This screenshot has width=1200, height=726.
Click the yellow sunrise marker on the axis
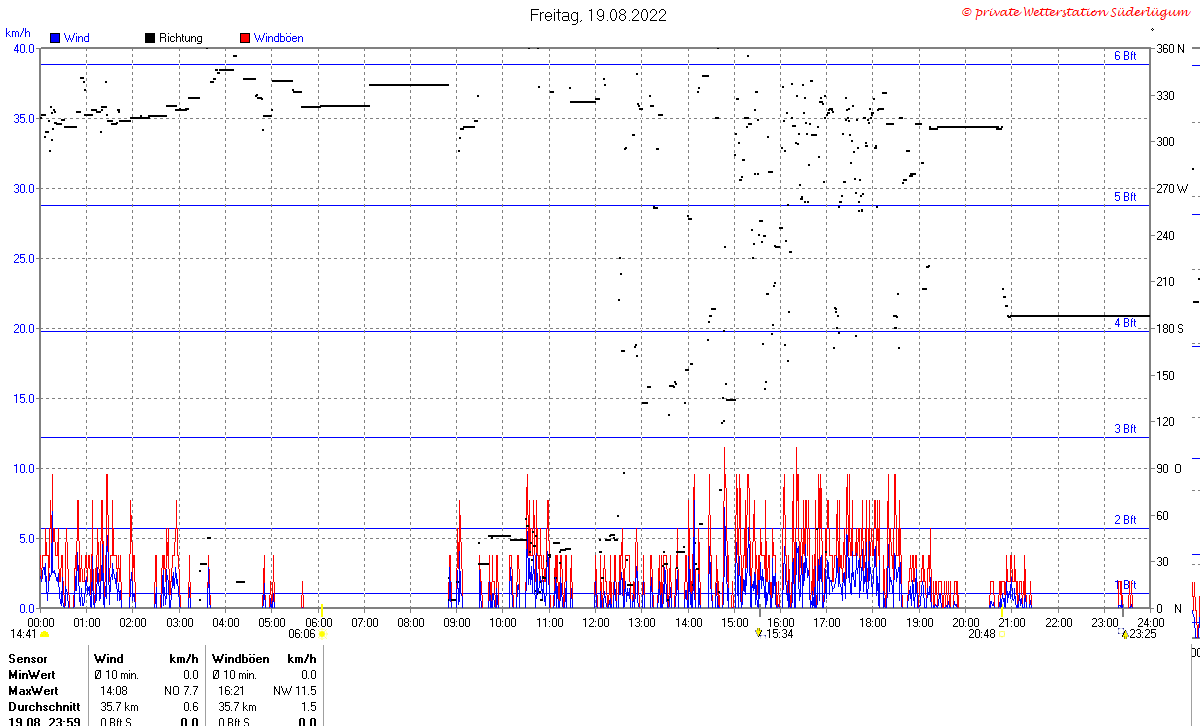tap(322, 610)
